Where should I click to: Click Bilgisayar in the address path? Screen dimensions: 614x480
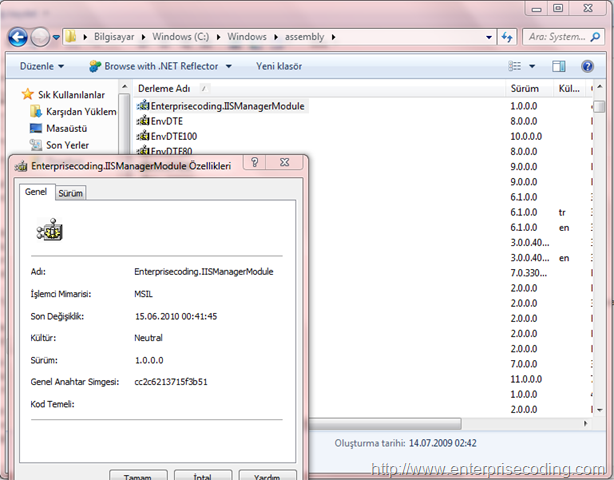[x=114, y=37]
